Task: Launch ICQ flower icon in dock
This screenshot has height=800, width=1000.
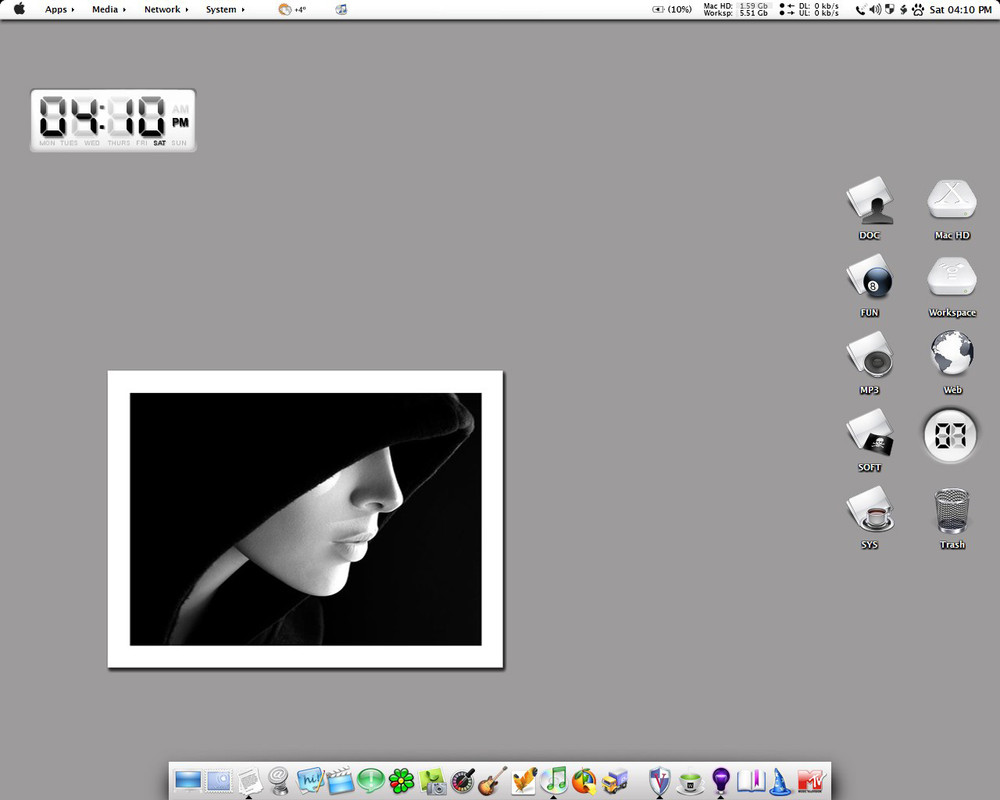Action: coord(402,781)
